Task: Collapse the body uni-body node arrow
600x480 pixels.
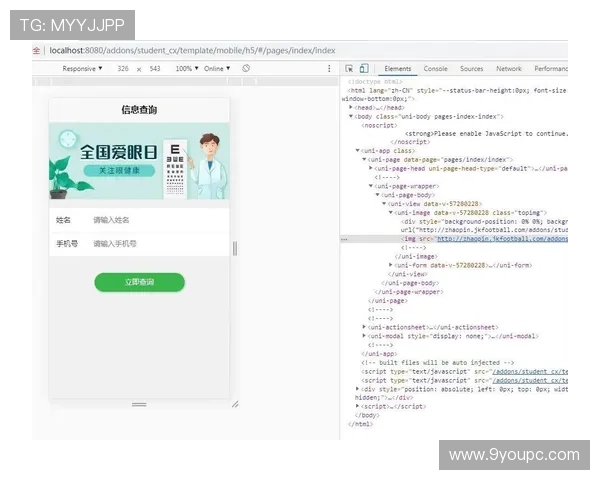Action: tap(351, 116)
